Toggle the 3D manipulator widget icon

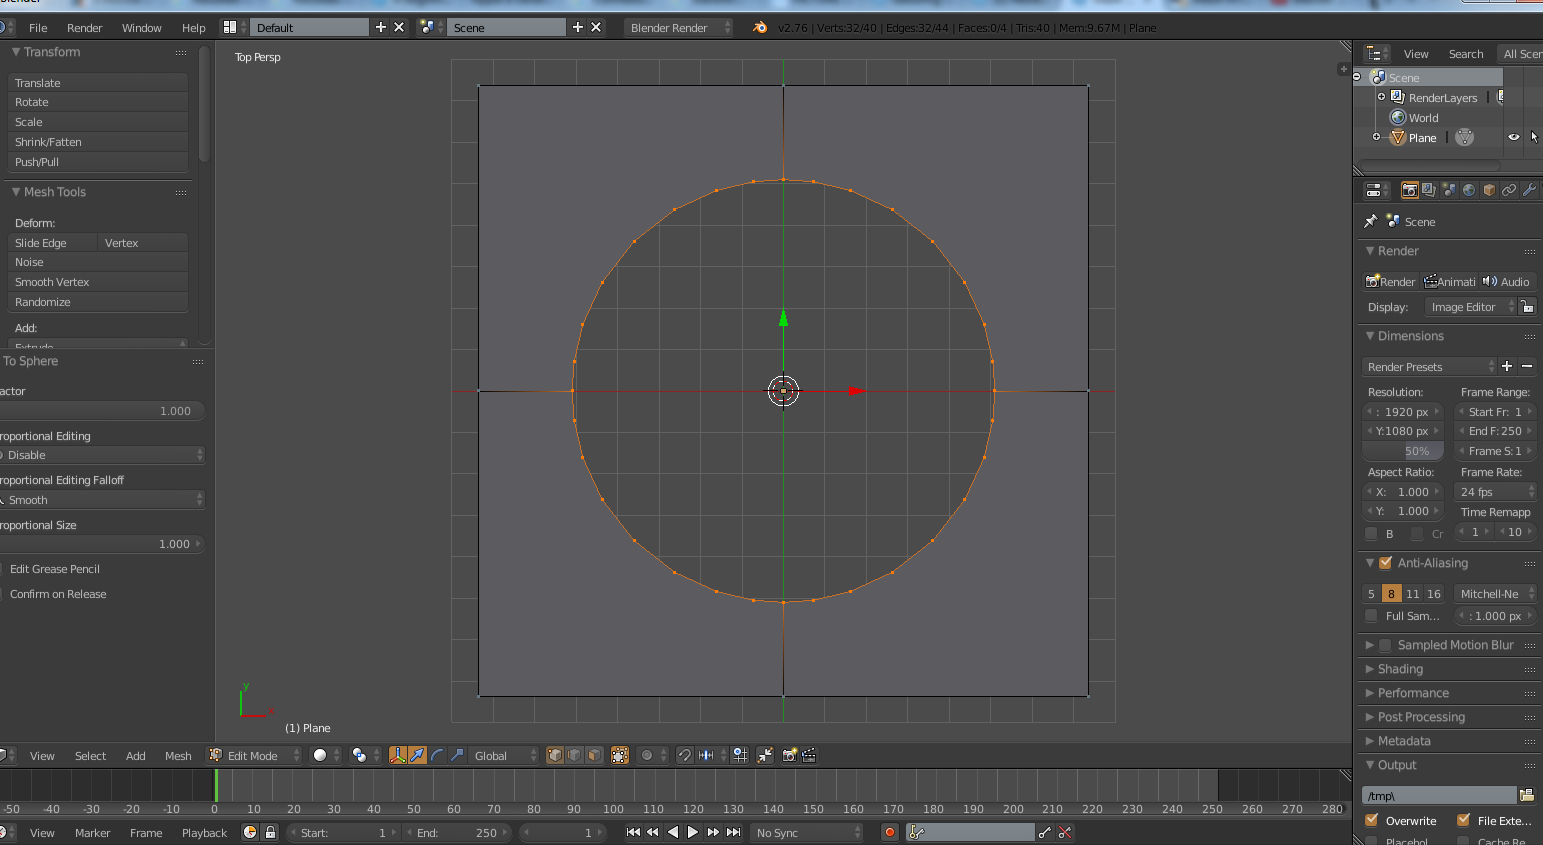point(398,755)
